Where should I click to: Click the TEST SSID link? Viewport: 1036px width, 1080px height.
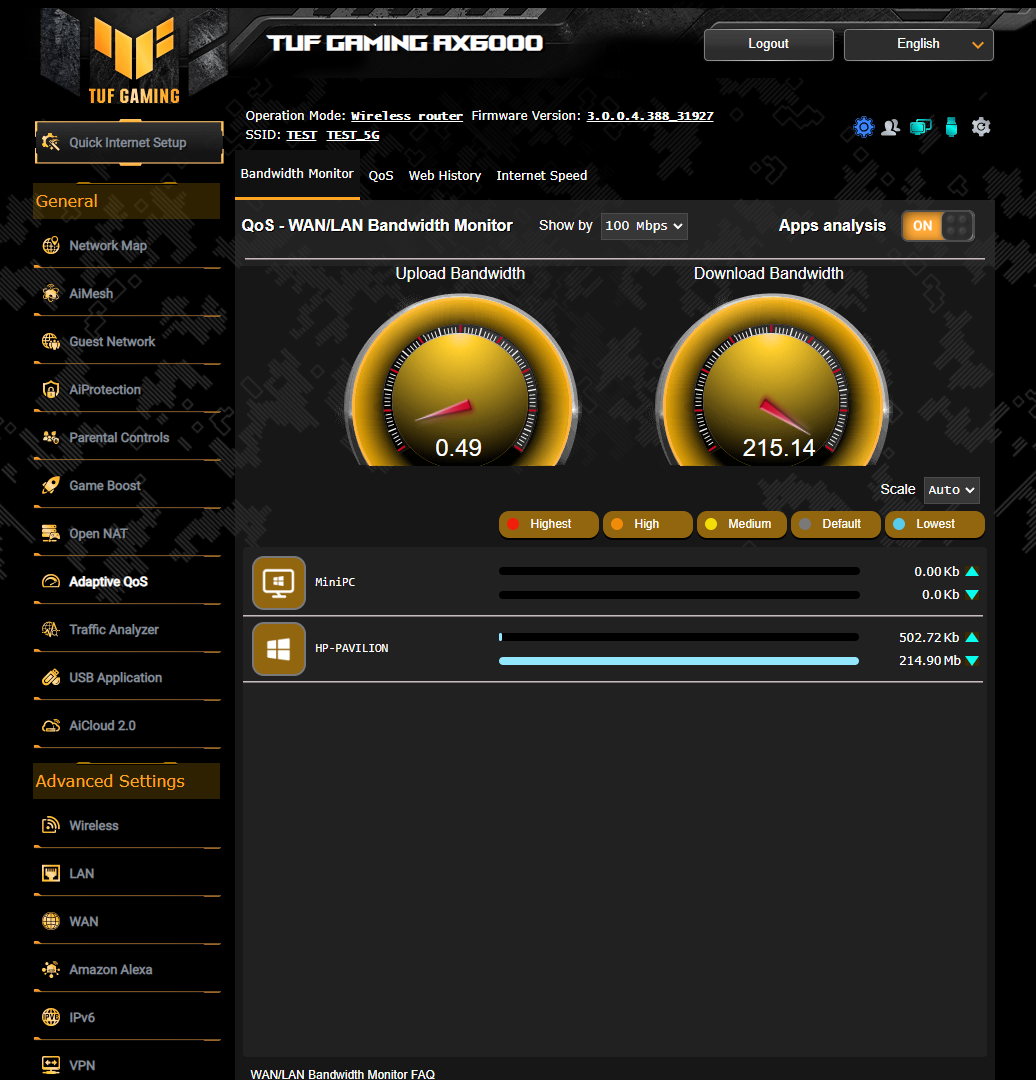[x=302, y=135]
